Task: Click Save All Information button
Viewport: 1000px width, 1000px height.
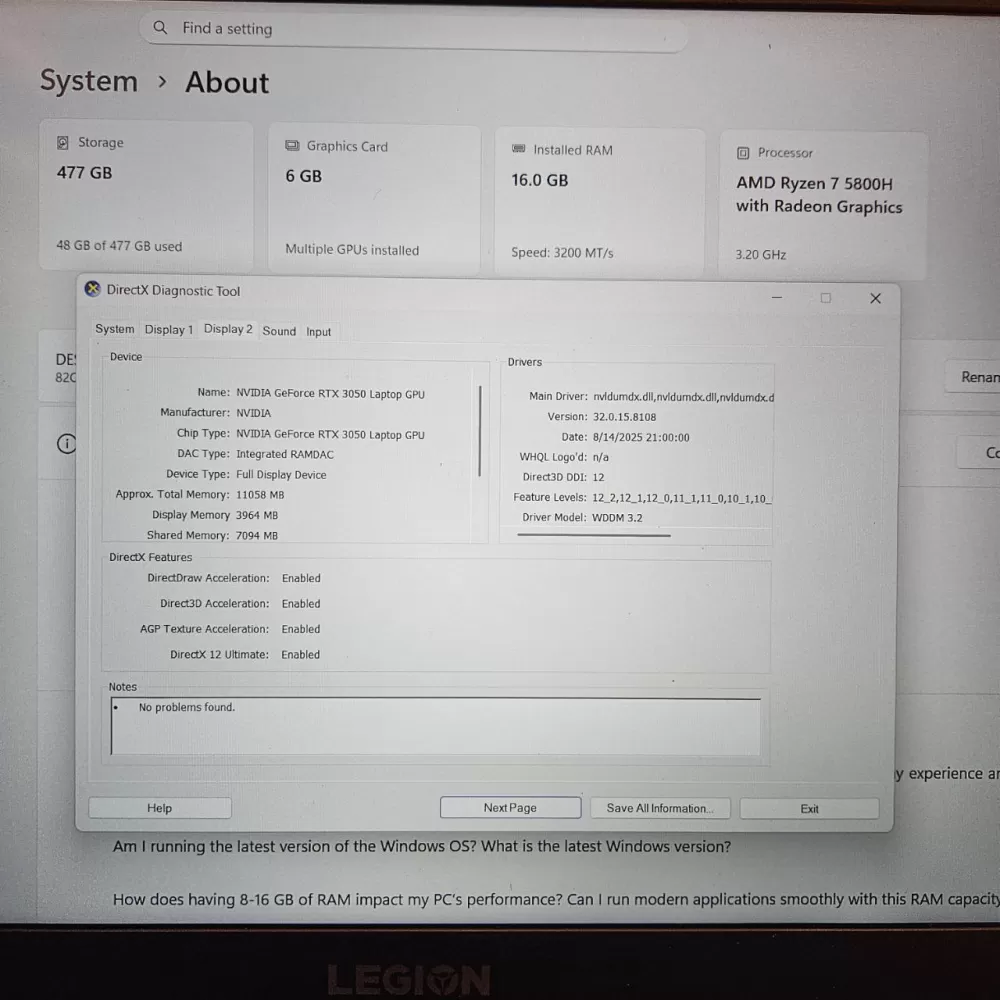Action: 660,808
